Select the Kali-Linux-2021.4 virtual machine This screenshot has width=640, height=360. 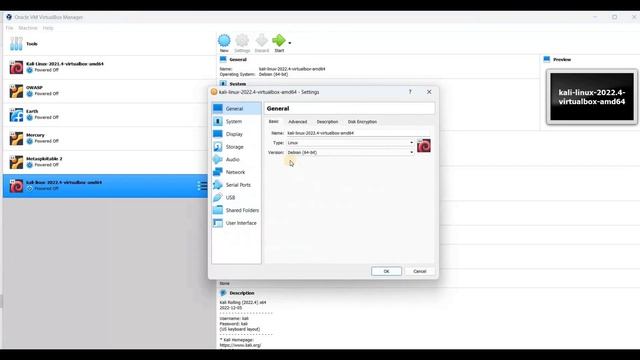(x=109, y=67)
